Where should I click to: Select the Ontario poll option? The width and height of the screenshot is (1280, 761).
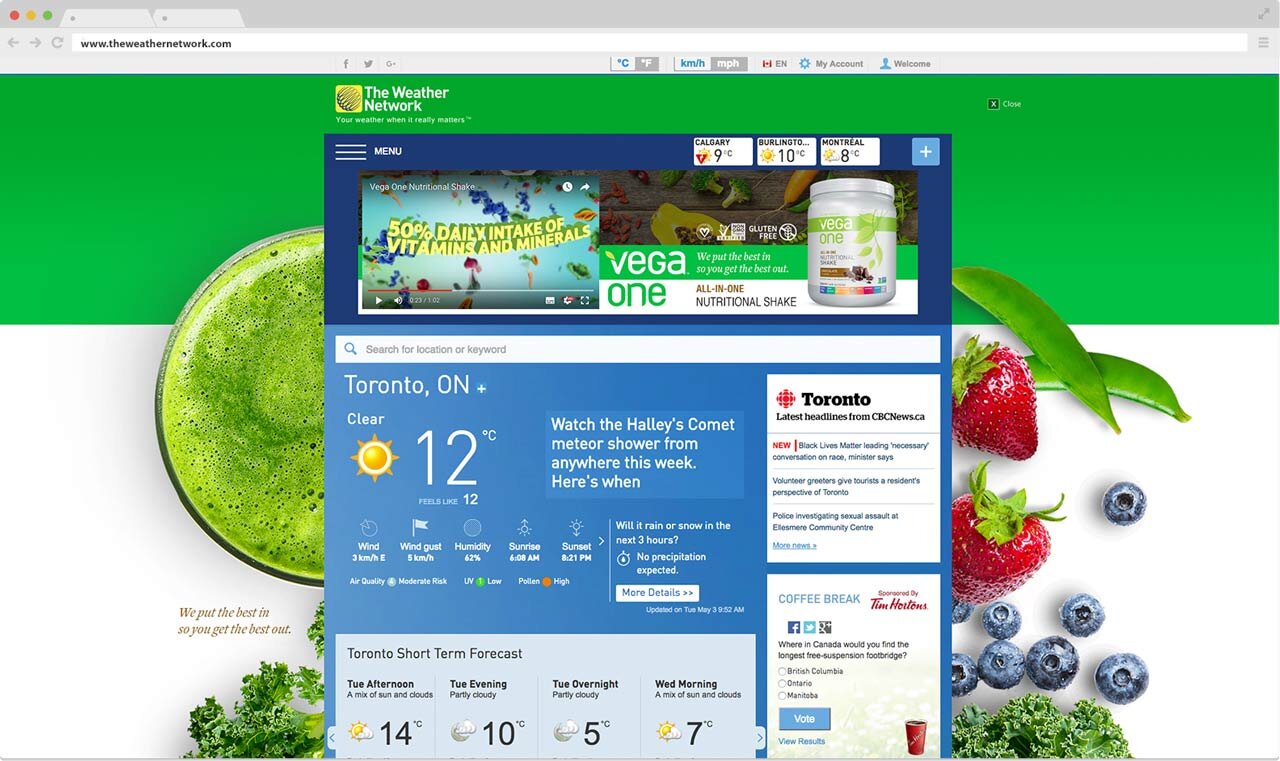782,683
